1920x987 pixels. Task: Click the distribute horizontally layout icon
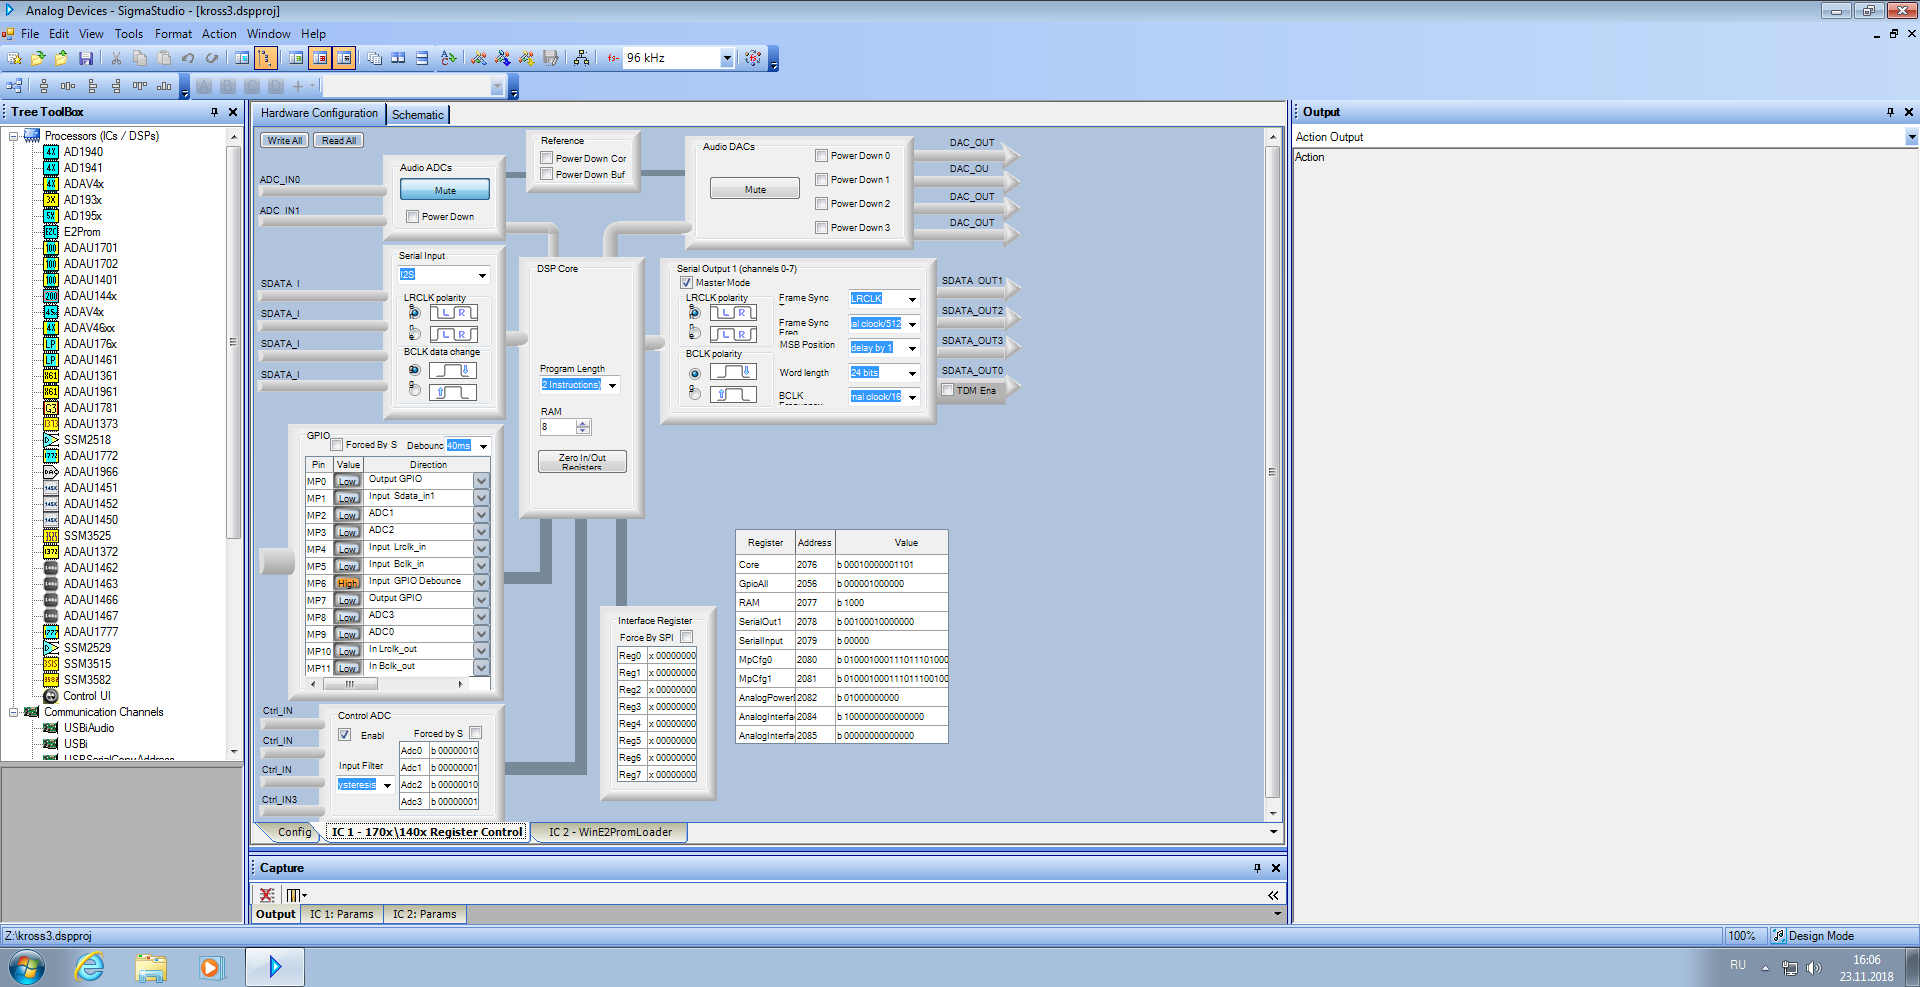pyautogui.click(x=68, y=86)
